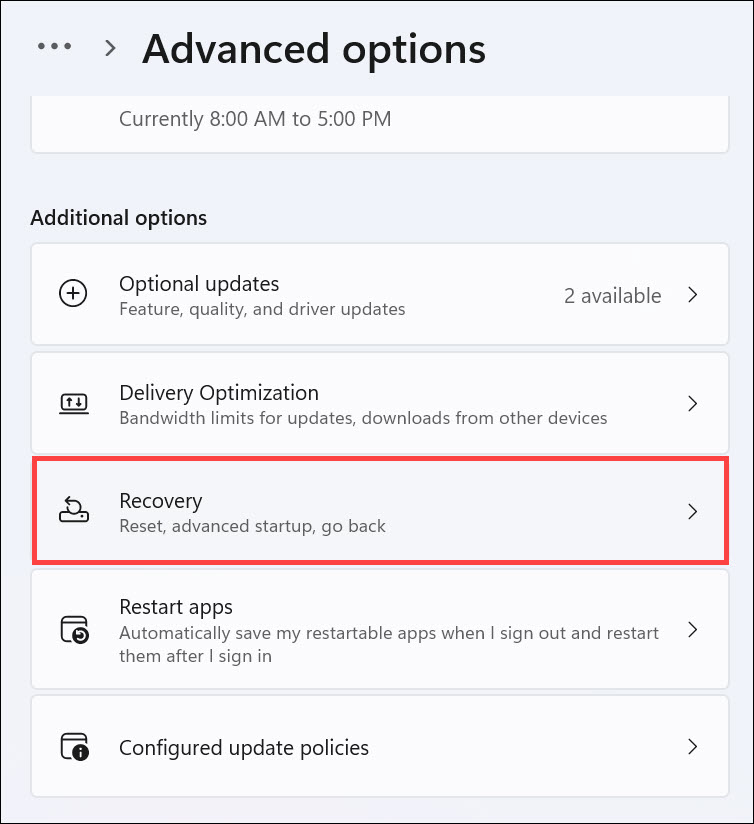Expand the Configured update policies chevron
This screenshot has width=754, height=824.
(693, 747)
